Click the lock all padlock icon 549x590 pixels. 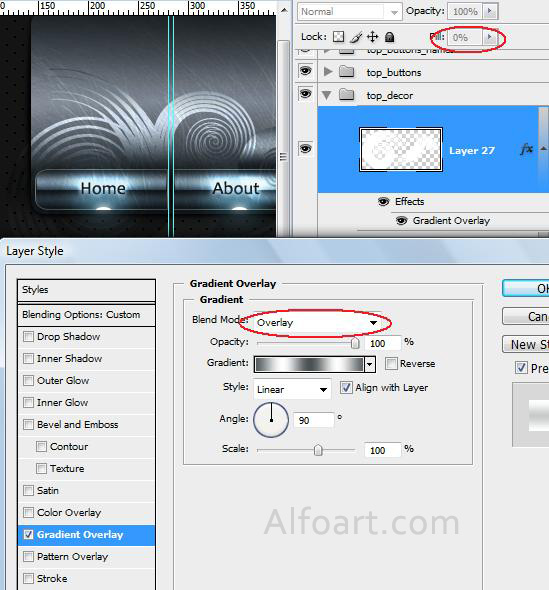(389, 37)
